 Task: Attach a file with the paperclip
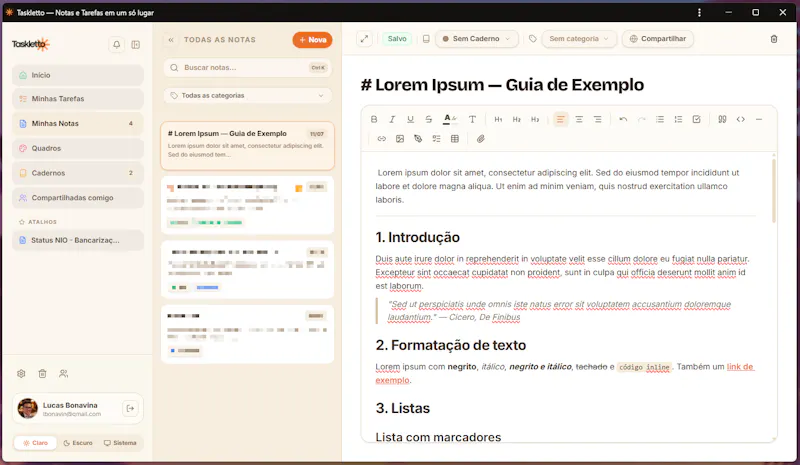(x=480, y=139)
